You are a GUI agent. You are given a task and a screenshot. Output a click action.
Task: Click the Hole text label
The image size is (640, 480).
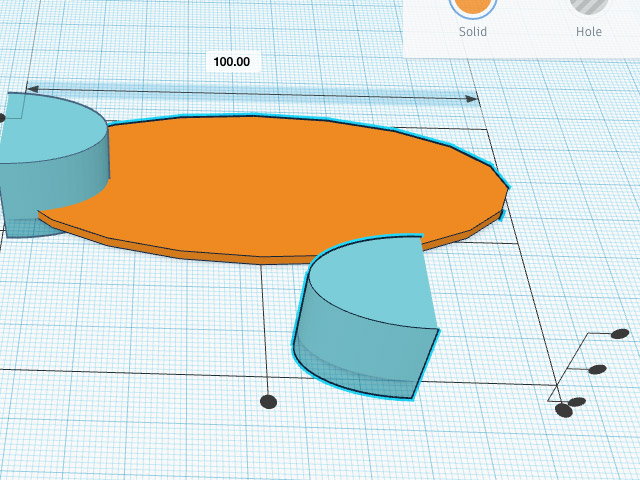(x=589, y=31)
